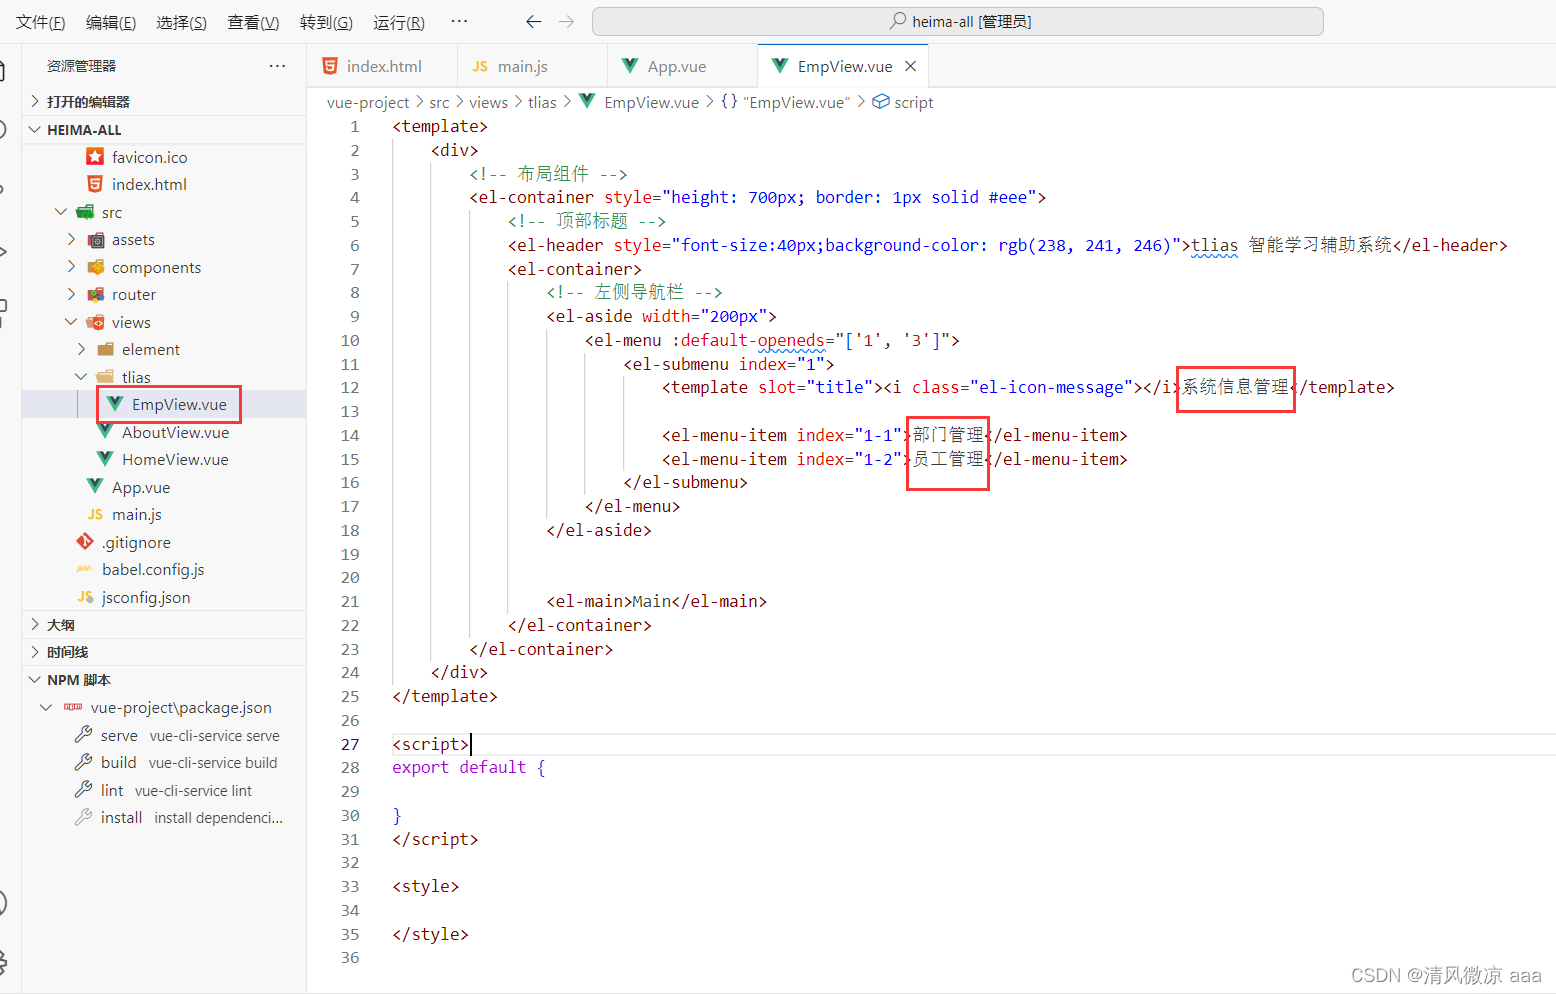Switch to the App.vue tab

point(682,66)
